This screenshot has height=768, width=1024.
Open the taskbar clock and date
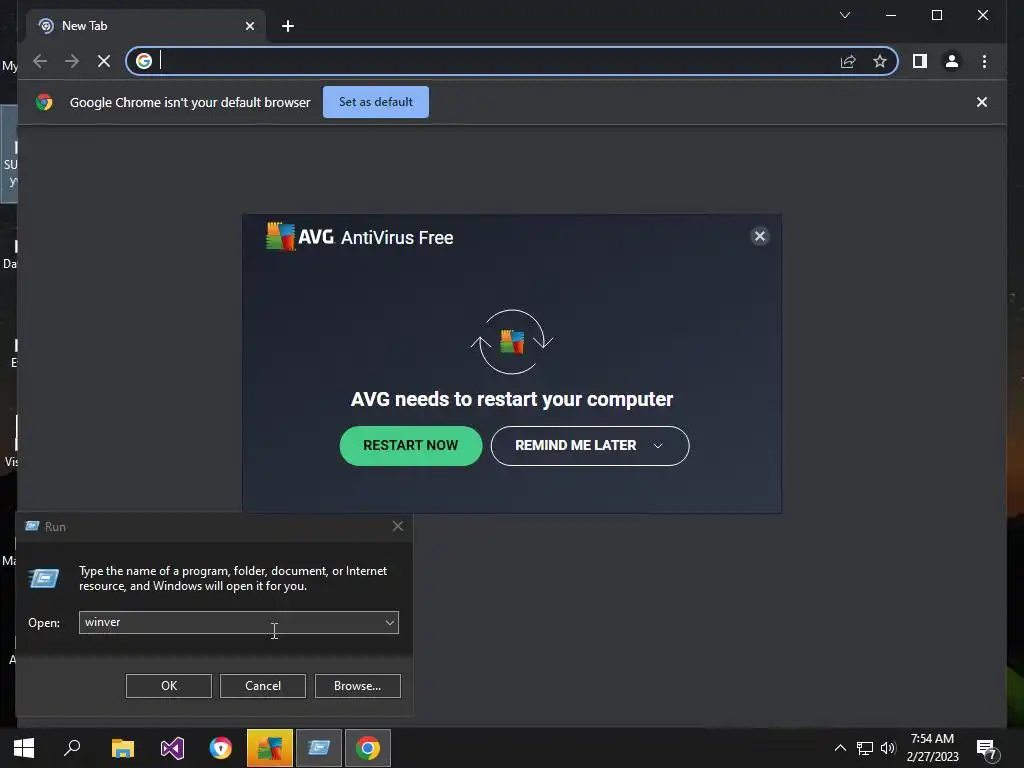pyautogui.click(x=933, y=748)
